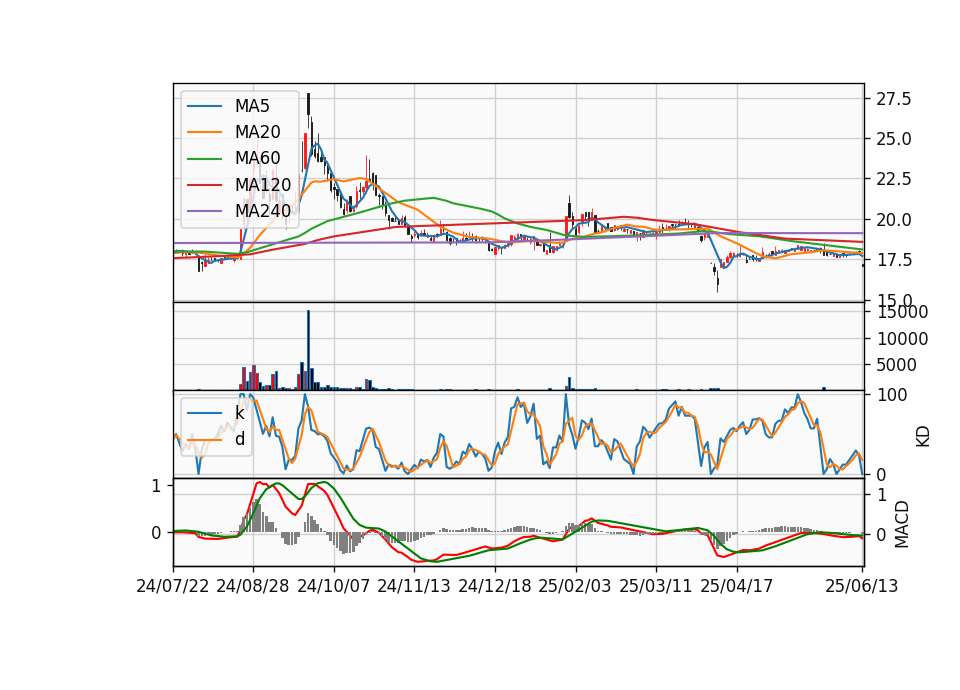
Task: Click the orange MA20 legend line sample
Action: pyautogui.click(x=204, y=132)
